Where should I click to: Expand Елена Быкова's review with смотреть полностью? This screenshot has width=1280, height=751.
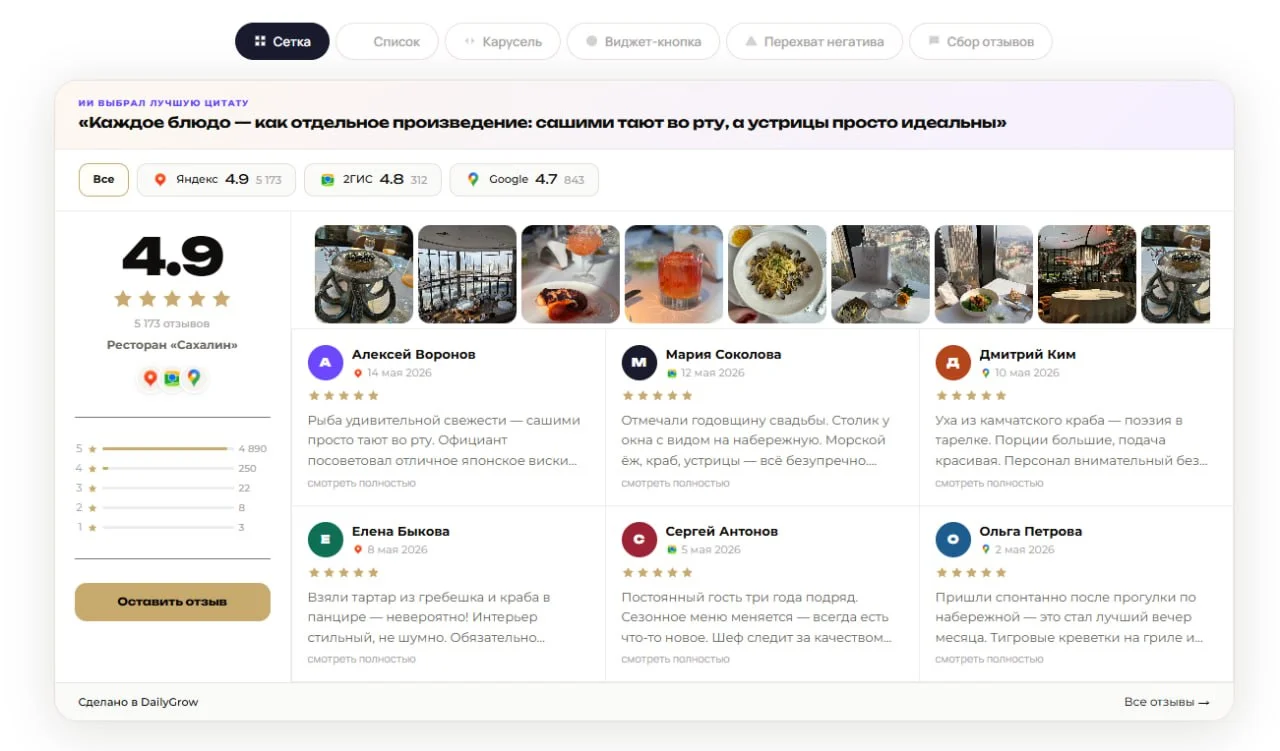tap(361, 659)
